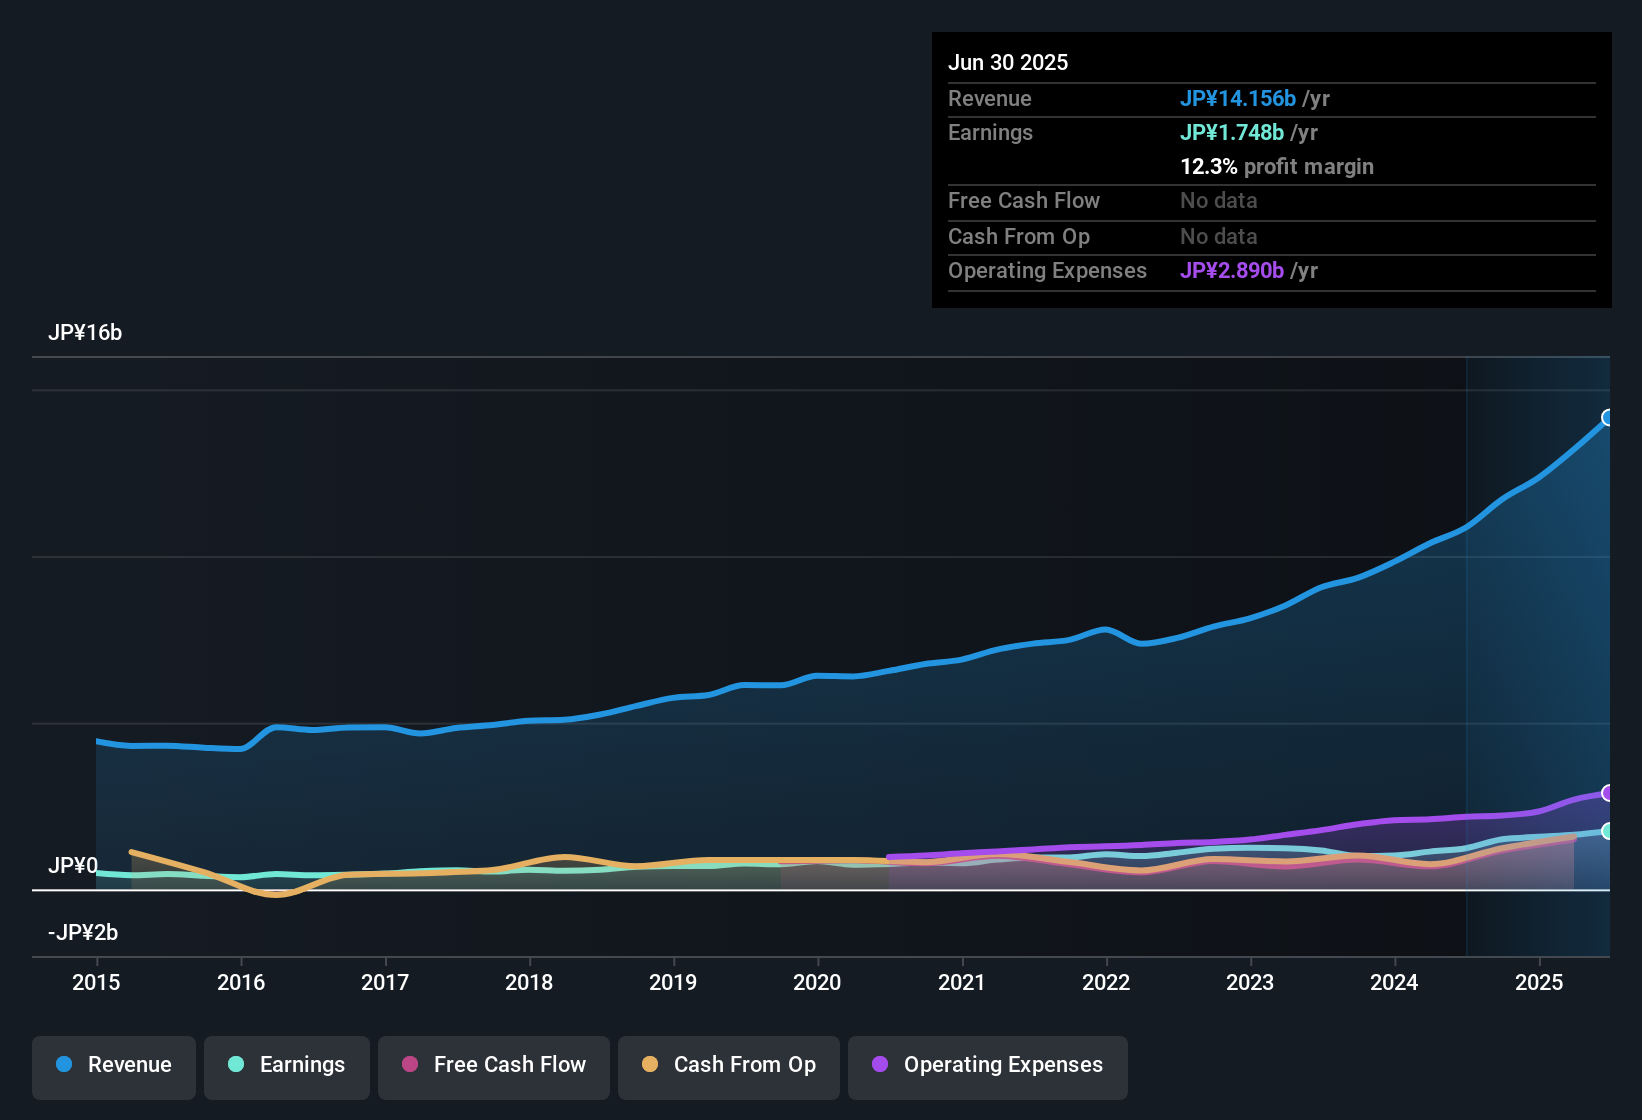The height and width of the screenshot is (1120, 1642).
Task: Click the Jun 30 2025 tooltip date header
Action: (1008, 62)
